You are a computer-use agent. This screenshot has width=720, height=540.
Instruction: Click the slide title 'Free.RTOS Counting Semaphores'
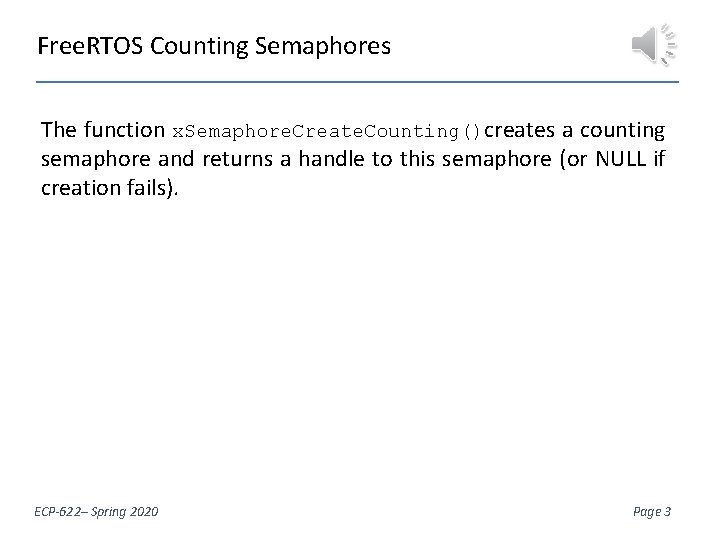pyautogui.click(x=213, y=46)
